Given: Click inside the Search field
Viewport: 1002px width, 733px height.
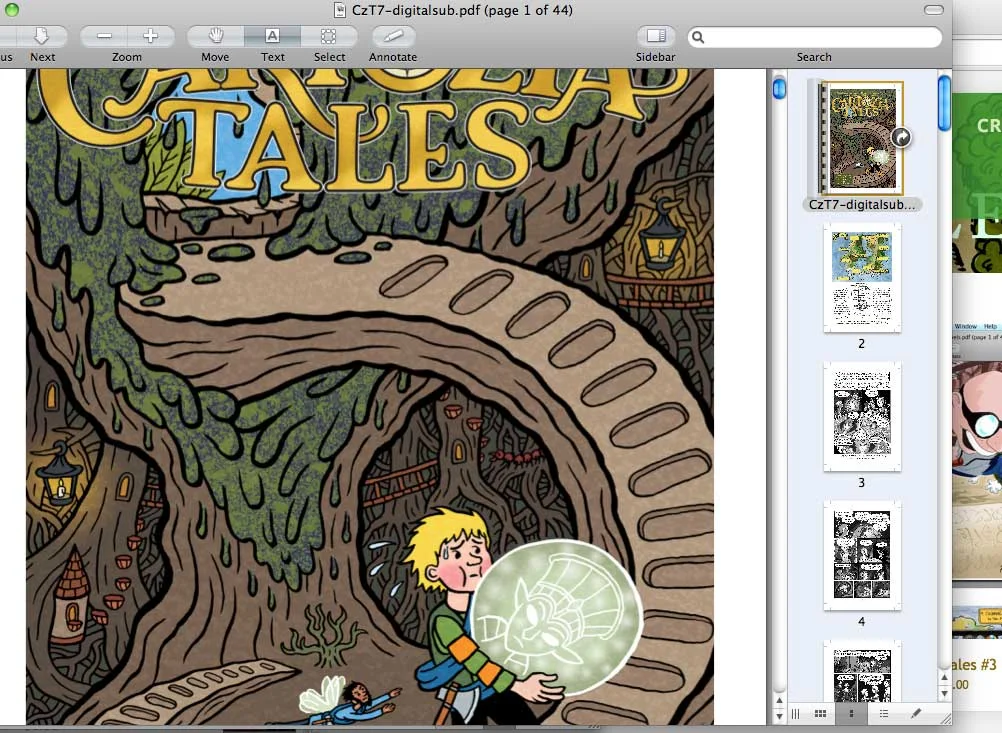Looking at the screenshot, I should coord(815,37).
